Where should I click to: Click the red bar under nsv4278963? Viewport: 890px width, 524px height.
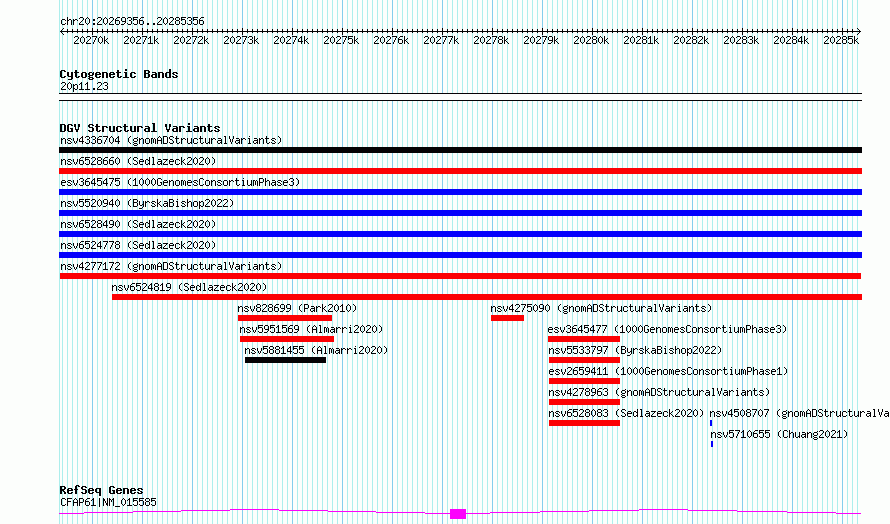pos(585,403)
